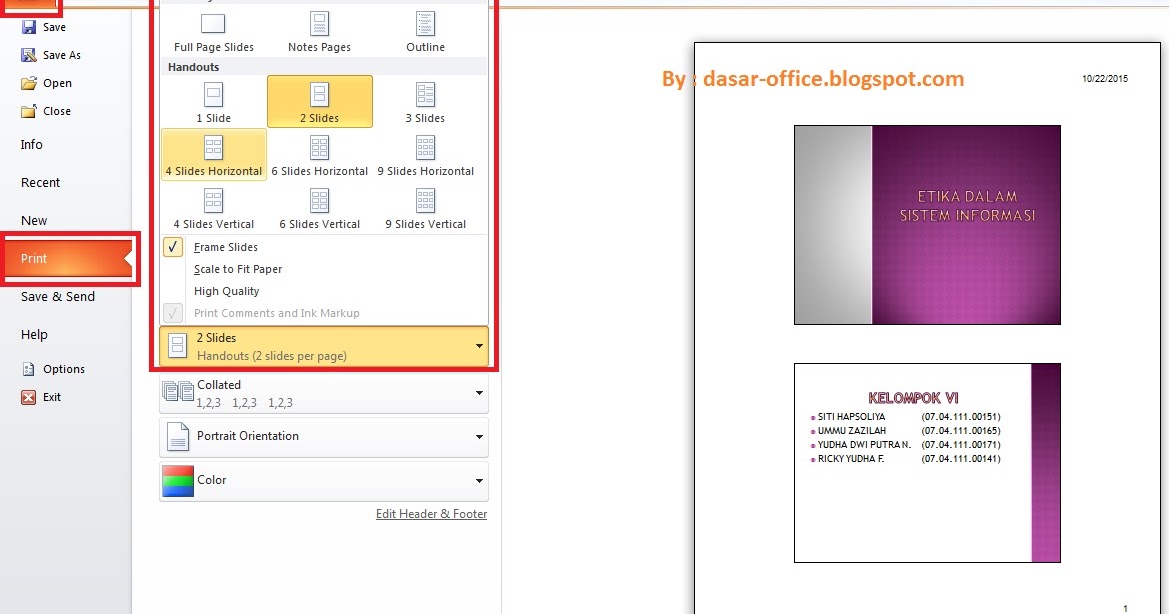The width and height of the screenshot is (1169, 614).
Task: Expand the Portrait Orientation dropdown arrow
Action: coord(479,437)
